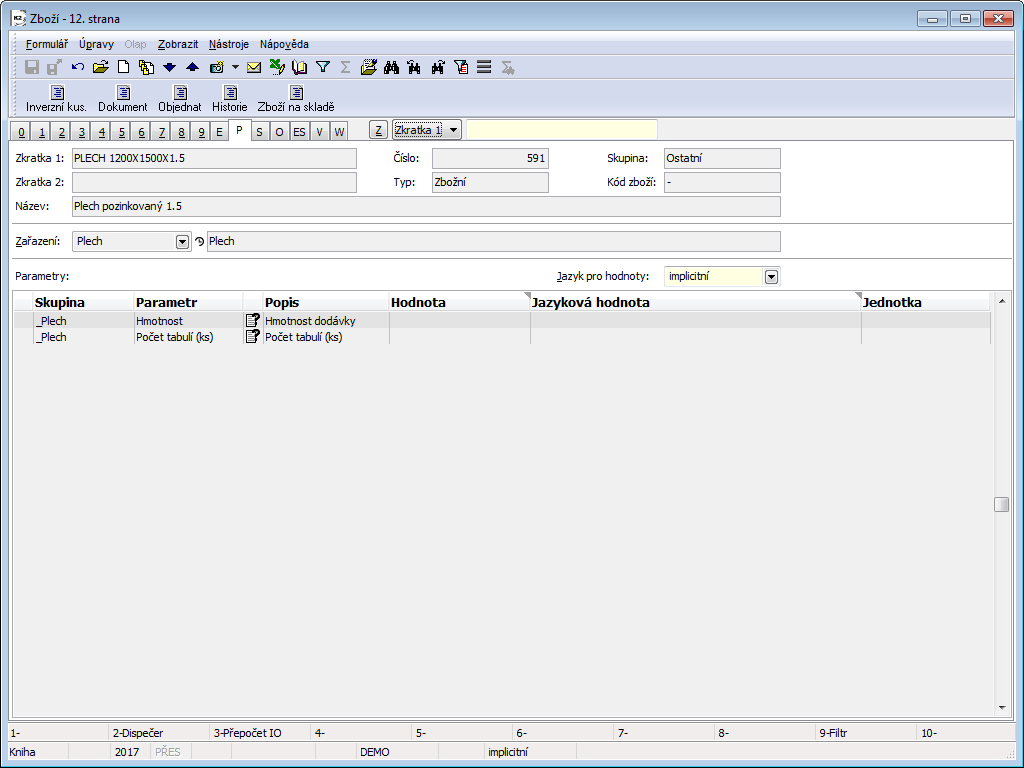Click the Inverzní kus. button

point(56,99)
